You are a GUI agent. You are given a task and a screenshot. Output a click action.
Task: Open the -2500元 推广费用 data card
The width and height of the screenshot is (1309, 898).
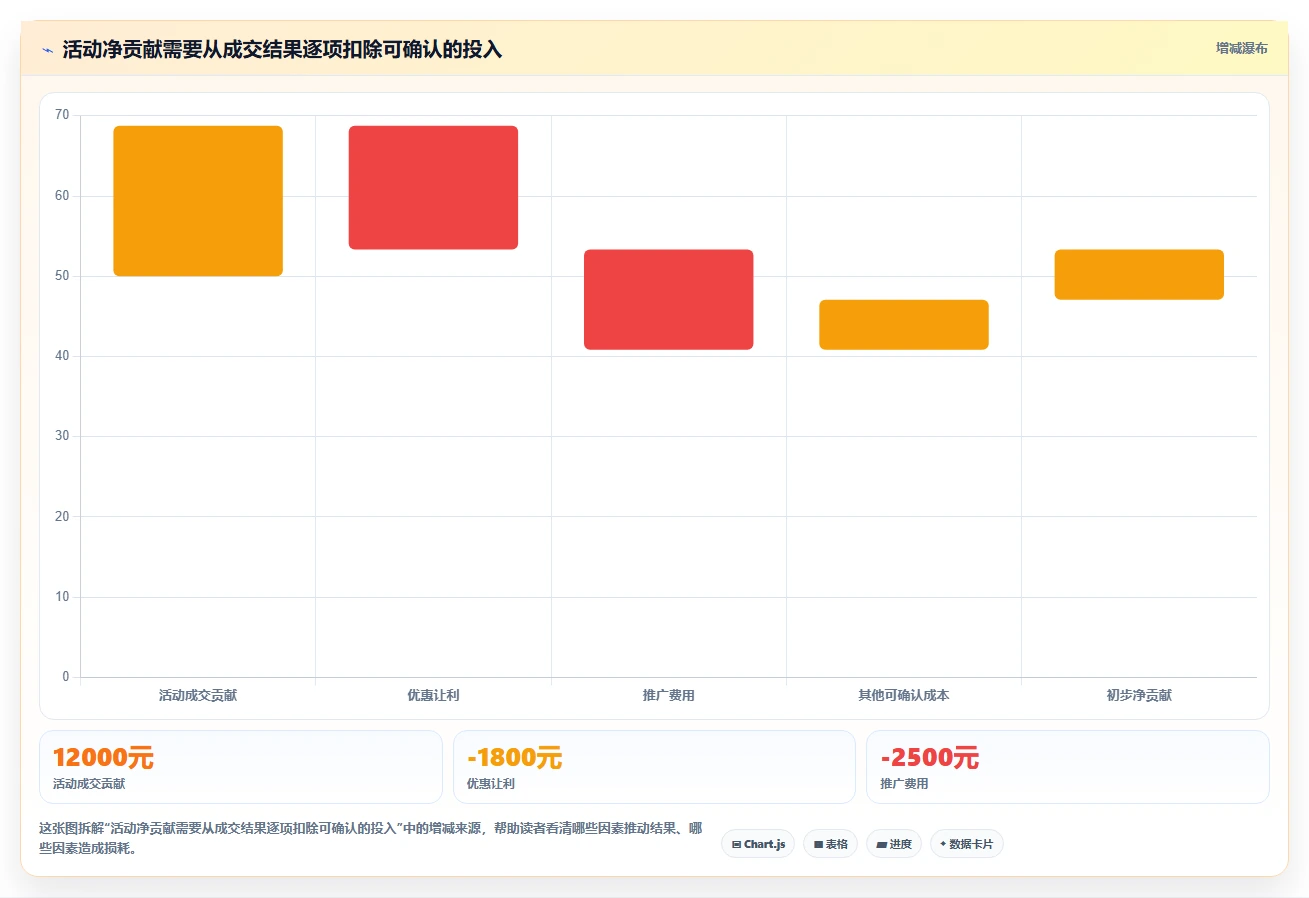tap(1068, 767)
